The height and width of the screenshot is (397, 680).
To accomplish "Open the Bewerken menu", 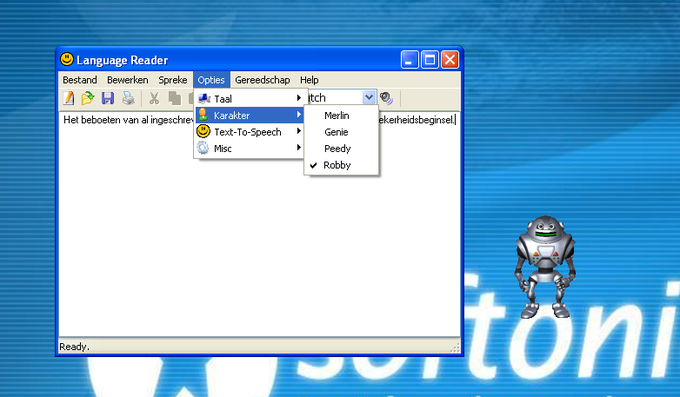I will 128,80.
